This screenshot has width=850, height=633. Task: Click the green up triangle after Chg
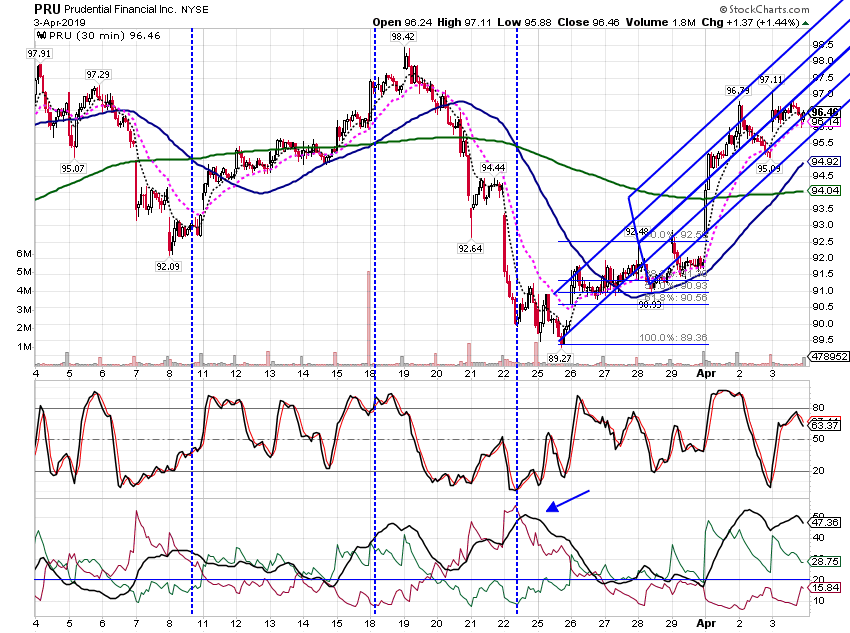[806, 23]
